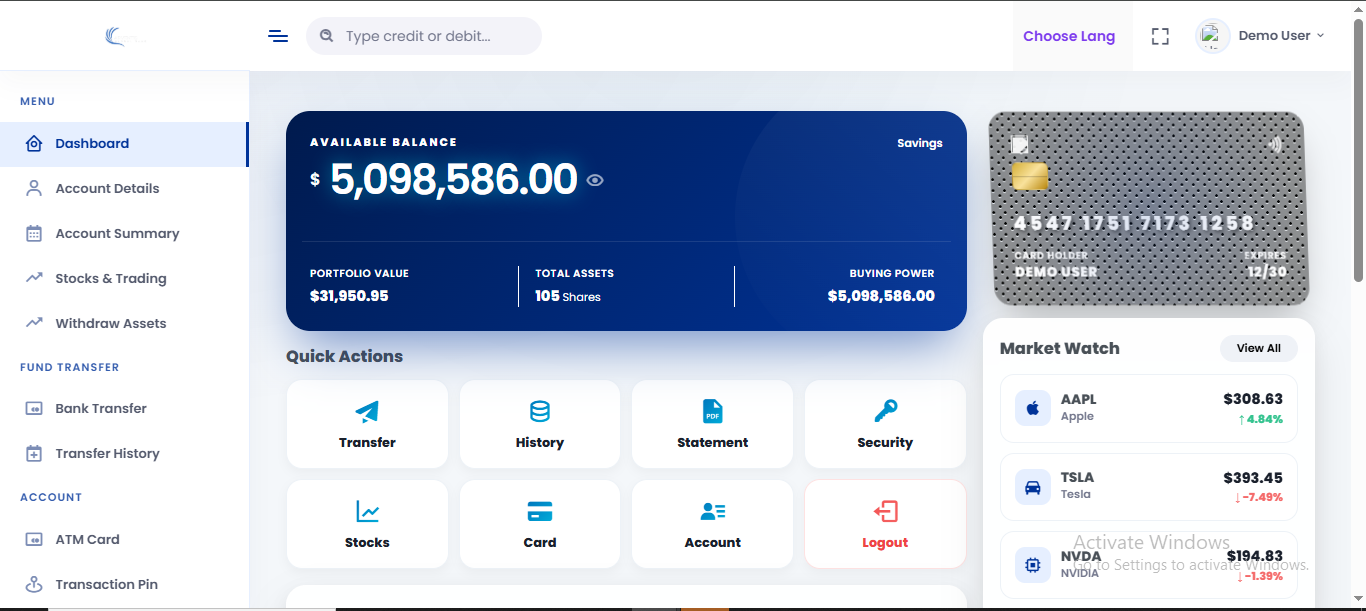Image resolution: width=1366 pixels, height=611 pixels.
Task: Open the Choose Lang selector
Action: 1069,36
